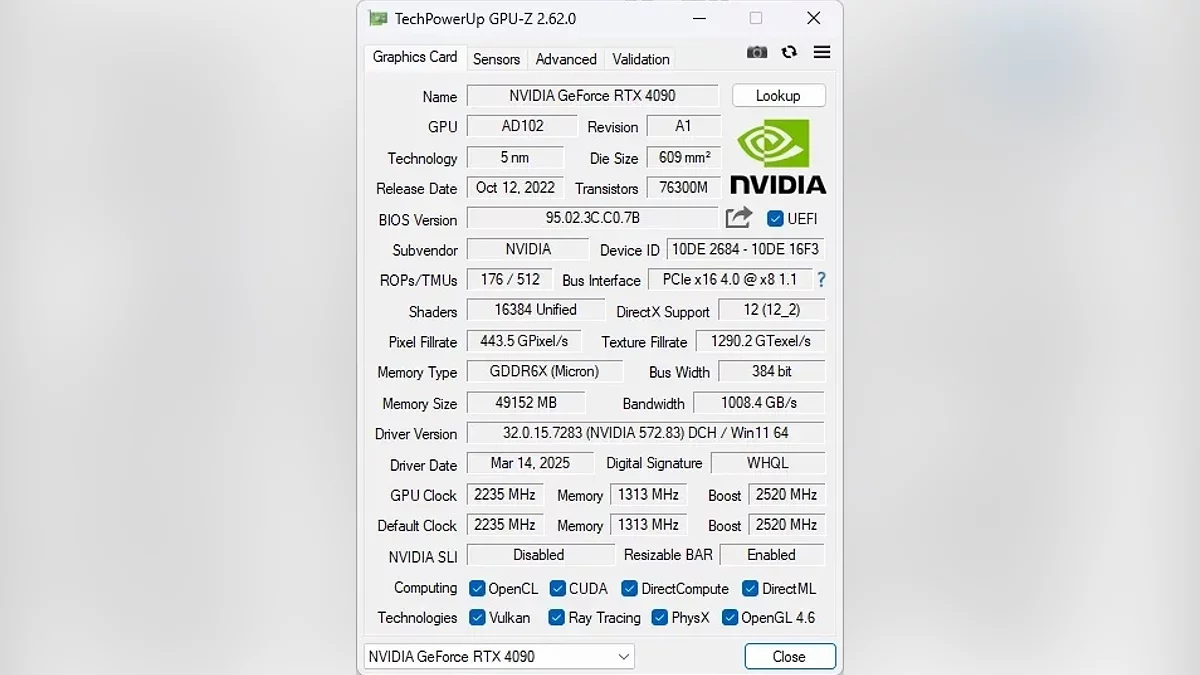Click the Driver Date value Mar 14, 2025
The width and height of the screenshot is (1200, 675).
point(530,463)
